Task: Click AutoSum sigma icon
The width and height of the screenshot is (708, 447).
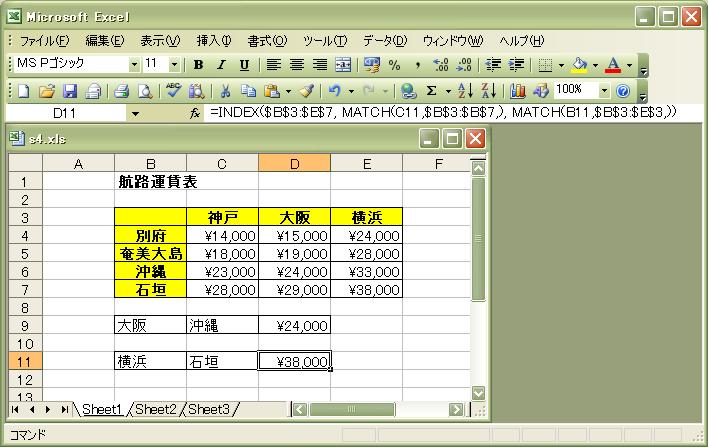Action: (431, 91)
